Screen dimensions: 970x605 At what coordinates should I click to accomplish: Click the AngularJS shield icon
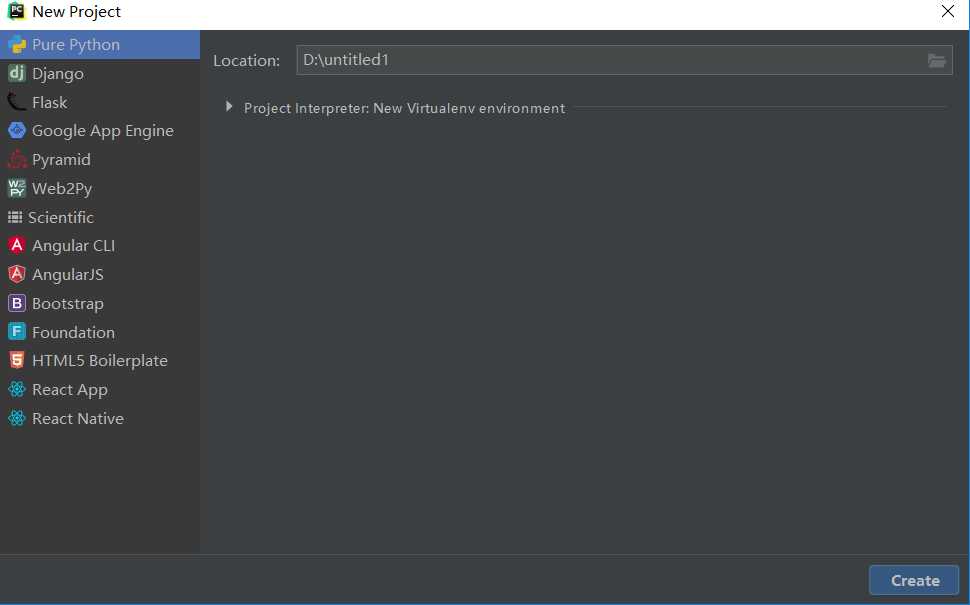(17, 274)
